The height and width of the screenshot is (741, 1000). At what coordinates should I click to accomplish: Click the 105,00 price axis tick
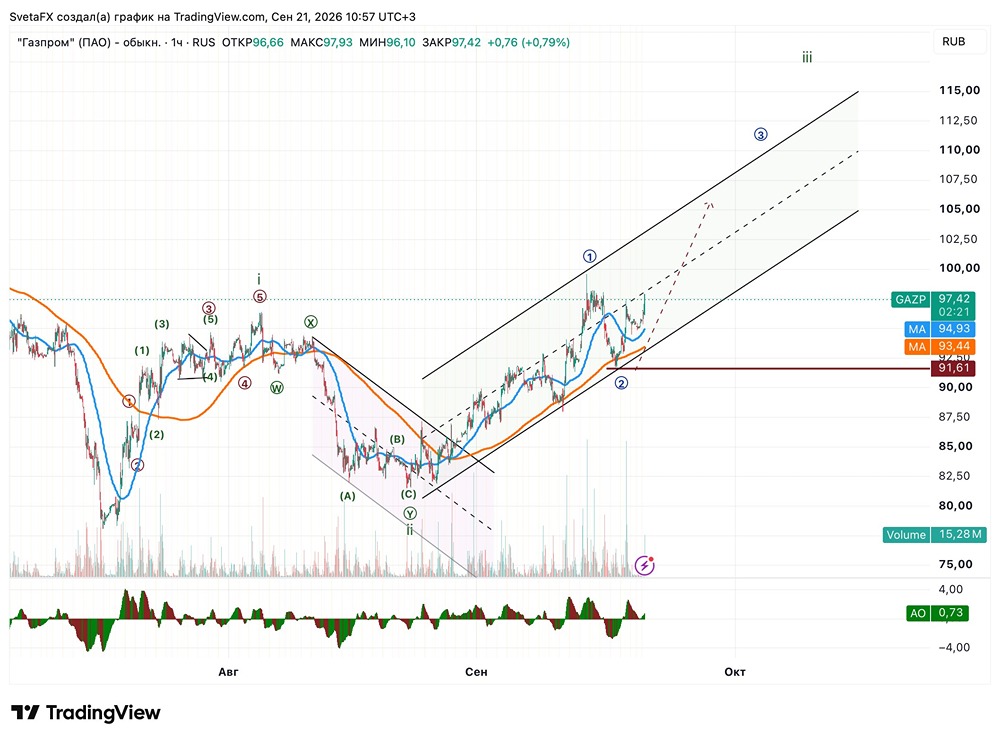pos(959,209)
